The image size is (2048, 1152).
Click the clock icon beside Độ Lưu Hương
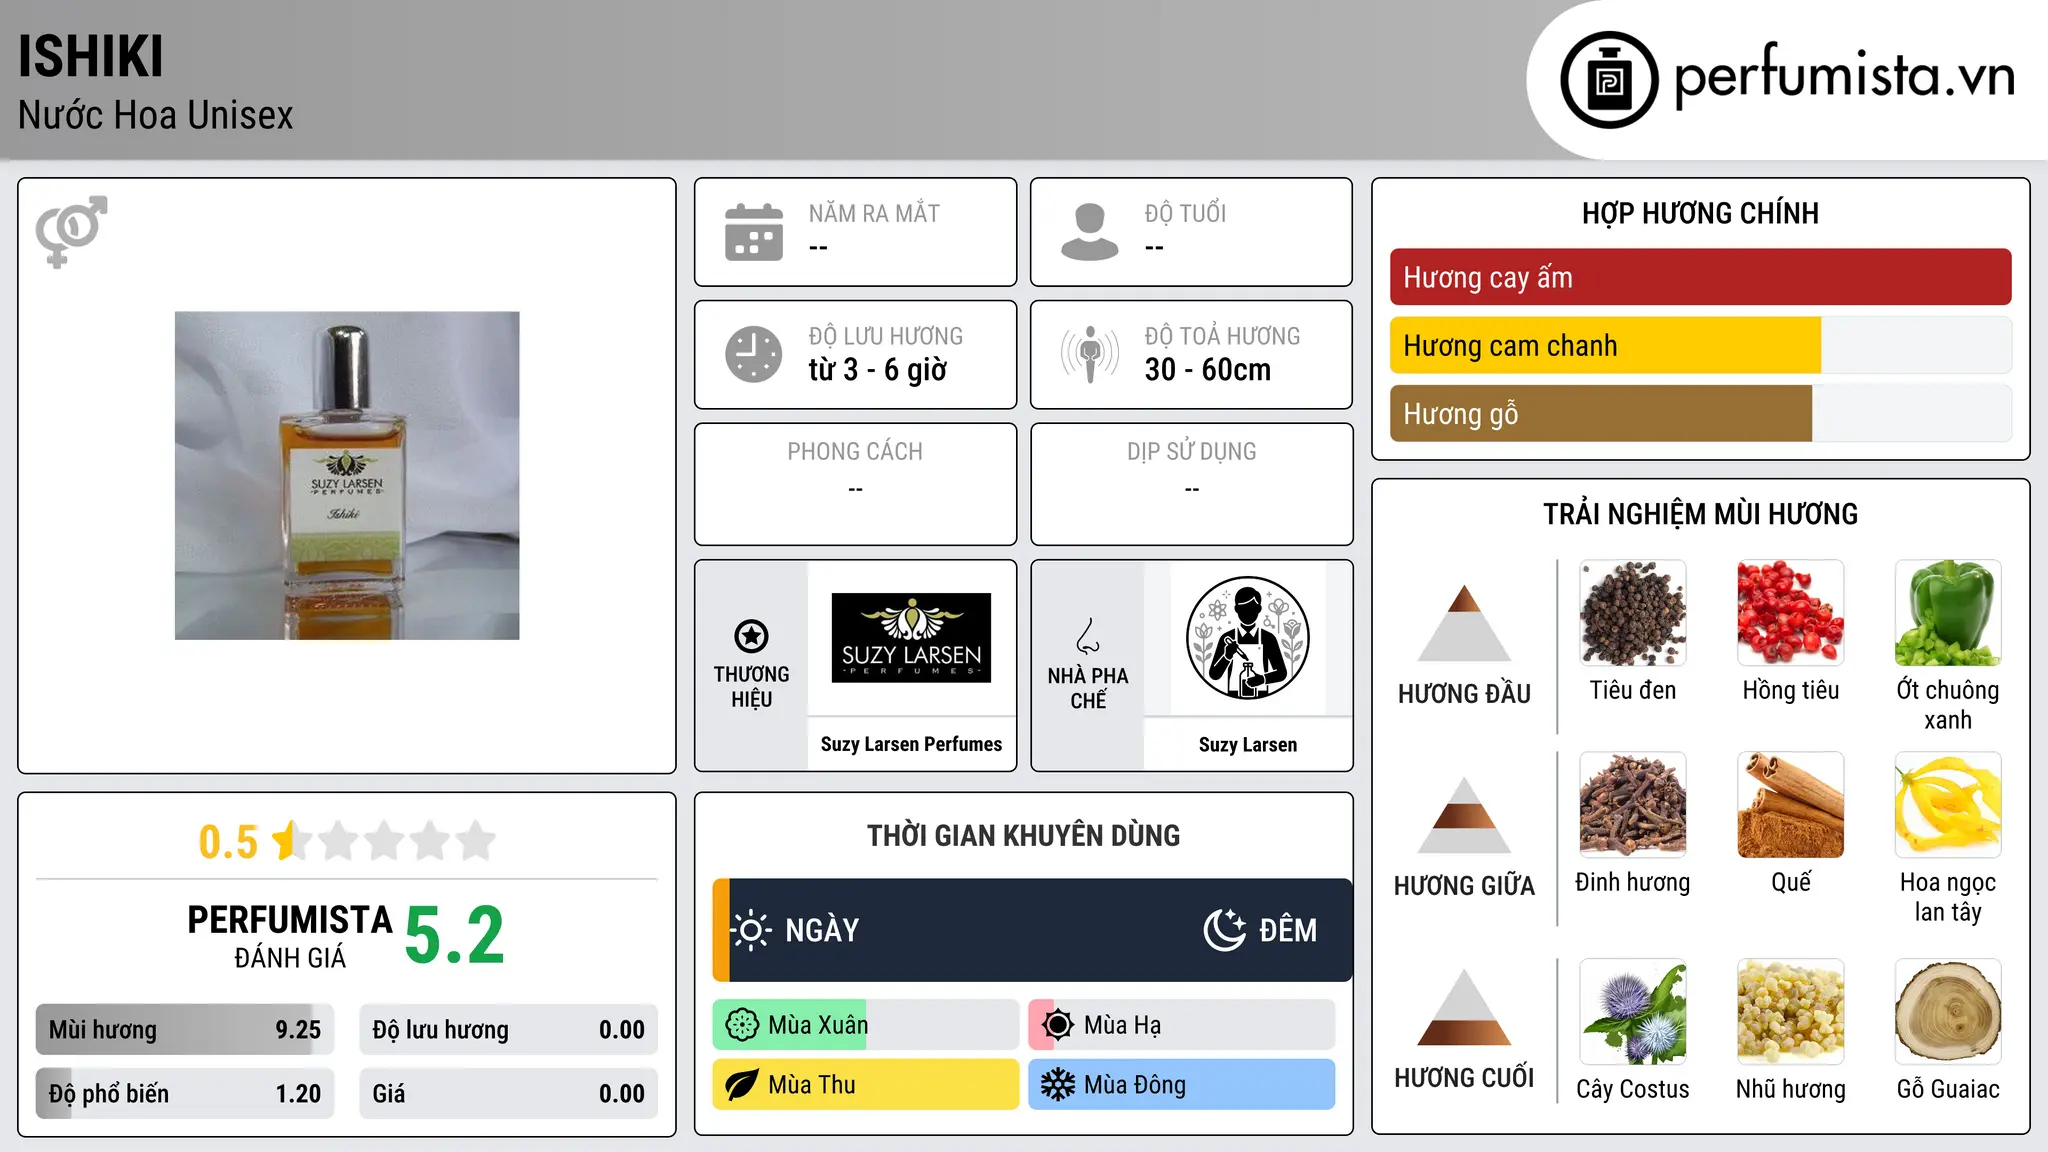tap(754, 354)
